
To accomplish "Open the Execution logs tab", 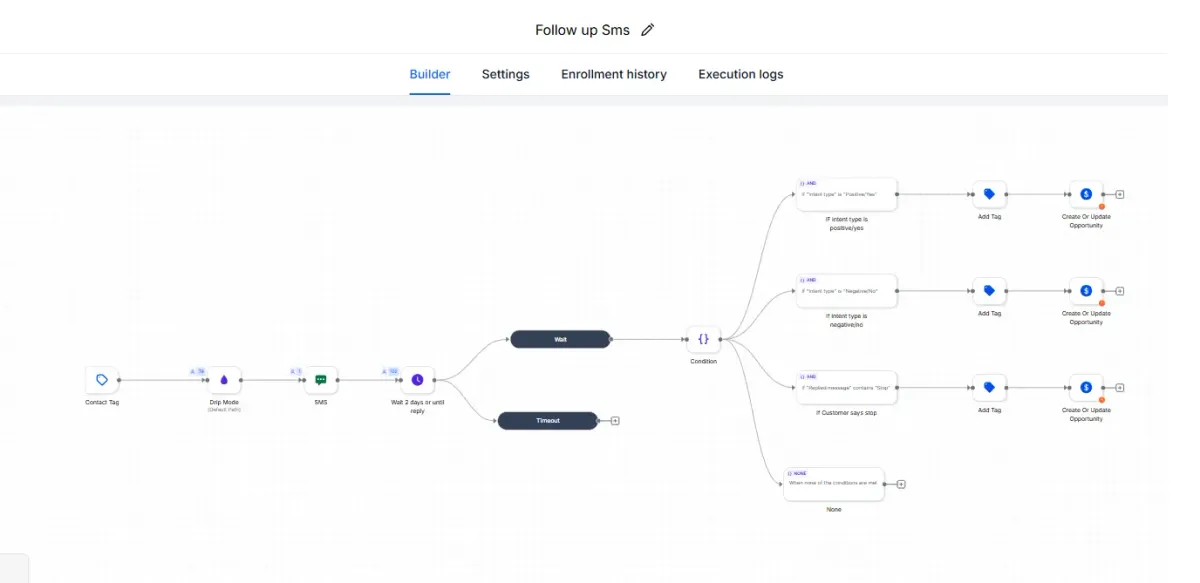I will click(741, 74).
